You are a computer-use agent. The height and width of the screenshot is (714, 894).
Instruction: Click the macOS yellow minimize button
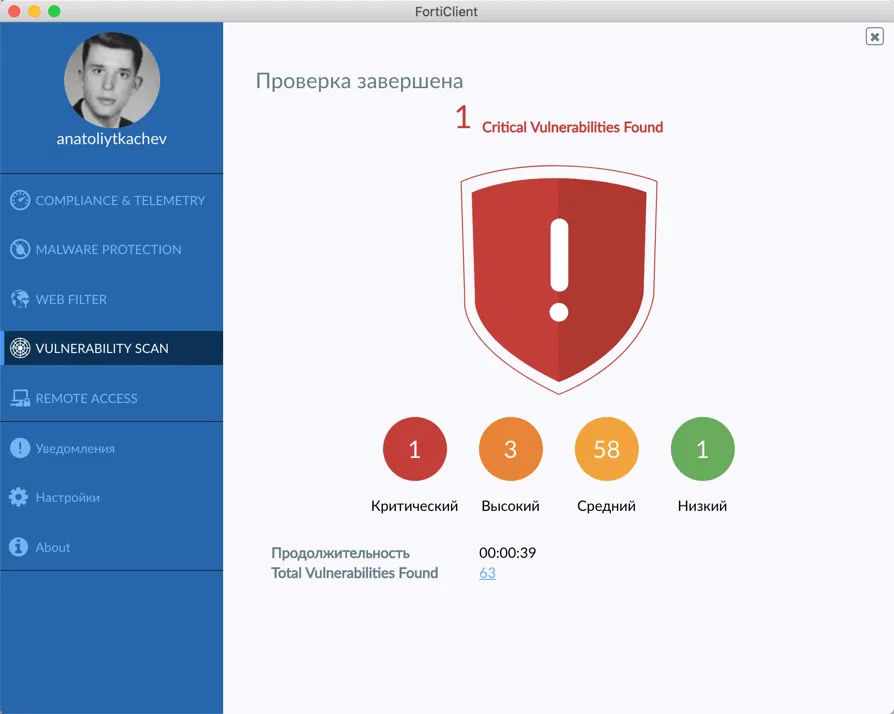point(34,11)
